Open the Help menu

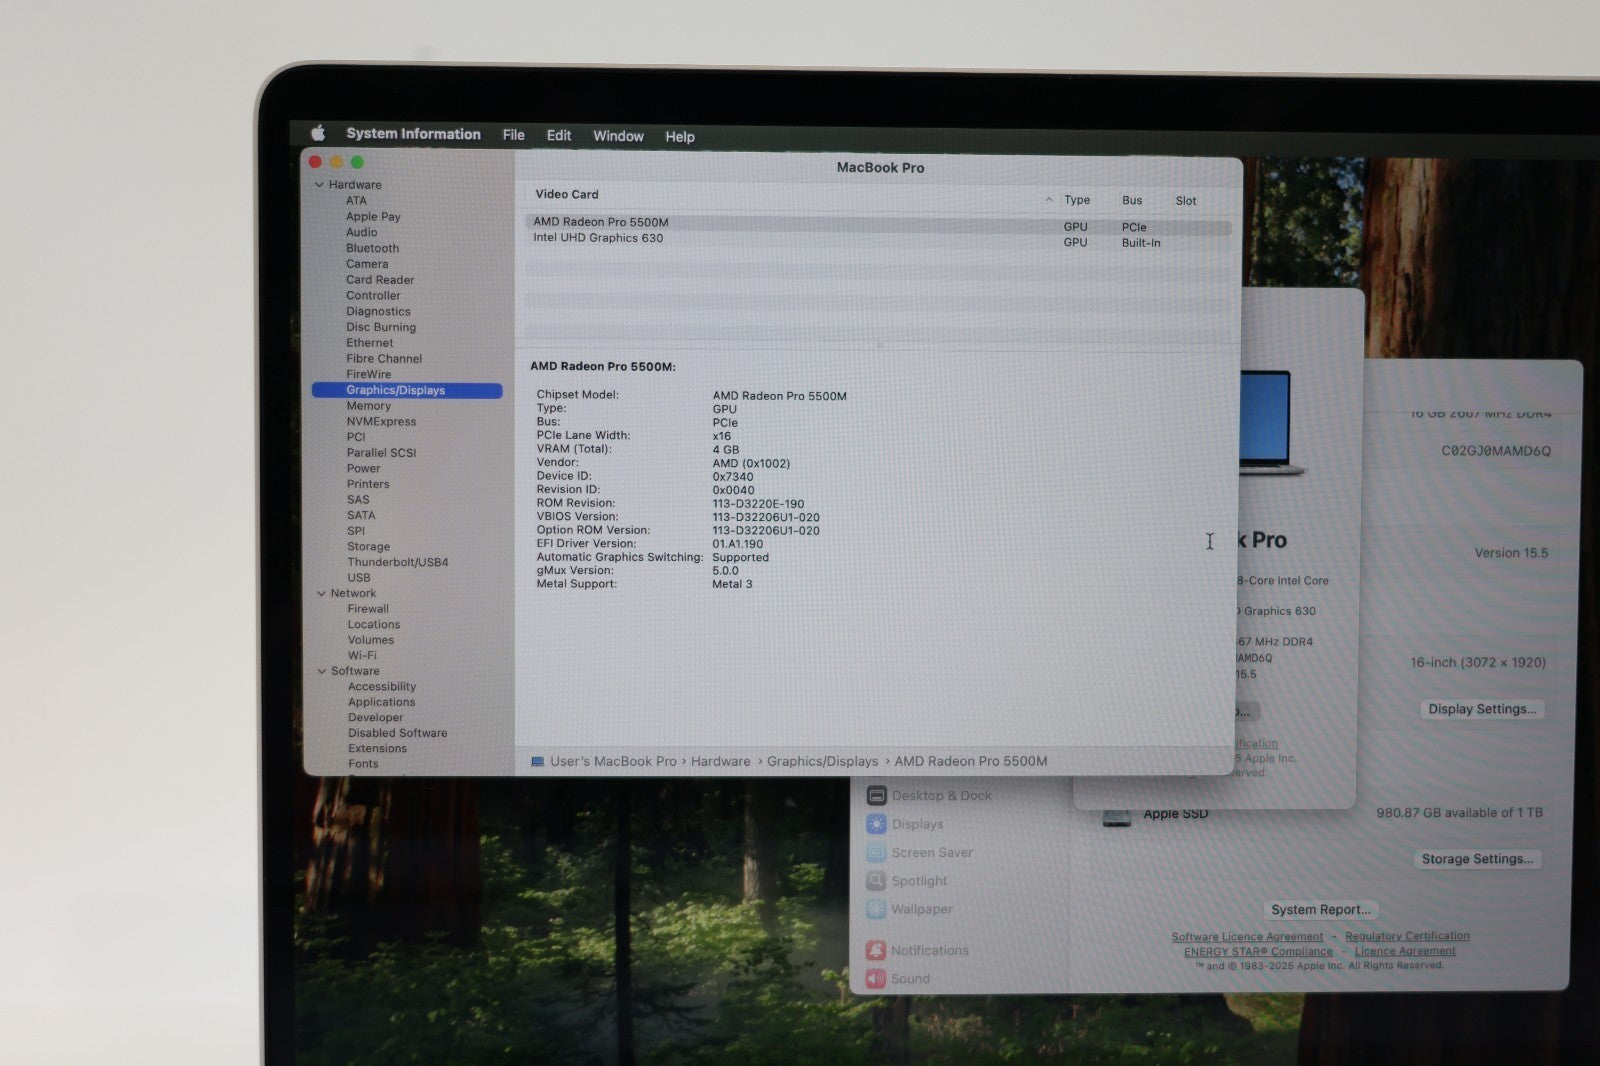tap(680, 137)
